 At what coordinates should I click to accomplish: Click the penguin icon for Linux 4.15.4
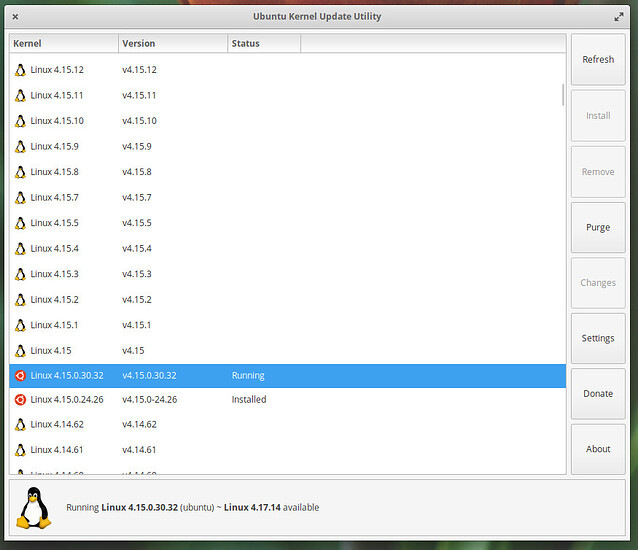tap(20, 249)
